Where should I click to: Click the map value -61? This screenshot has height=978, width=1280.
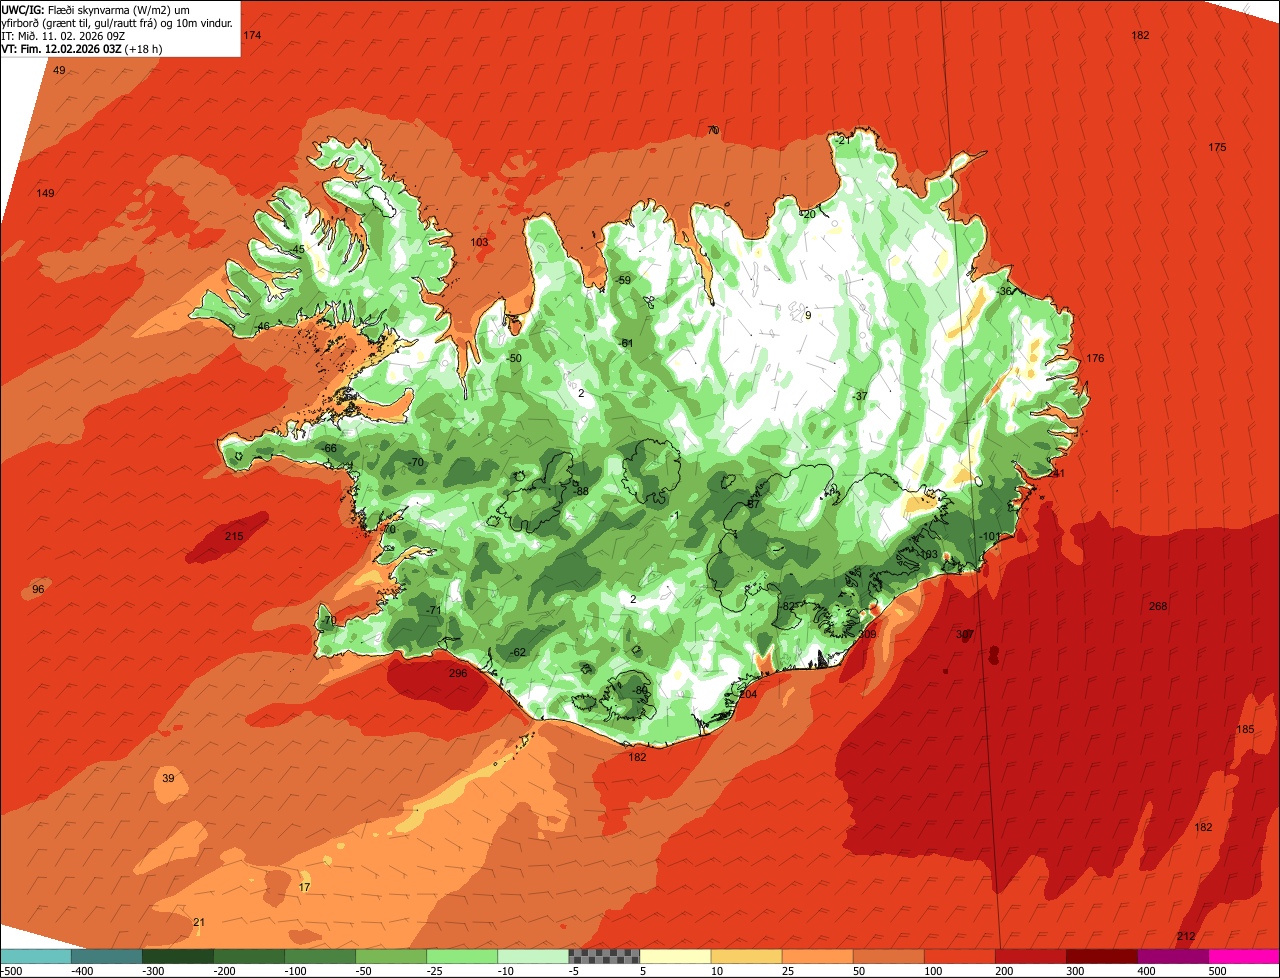coord(627,343)
